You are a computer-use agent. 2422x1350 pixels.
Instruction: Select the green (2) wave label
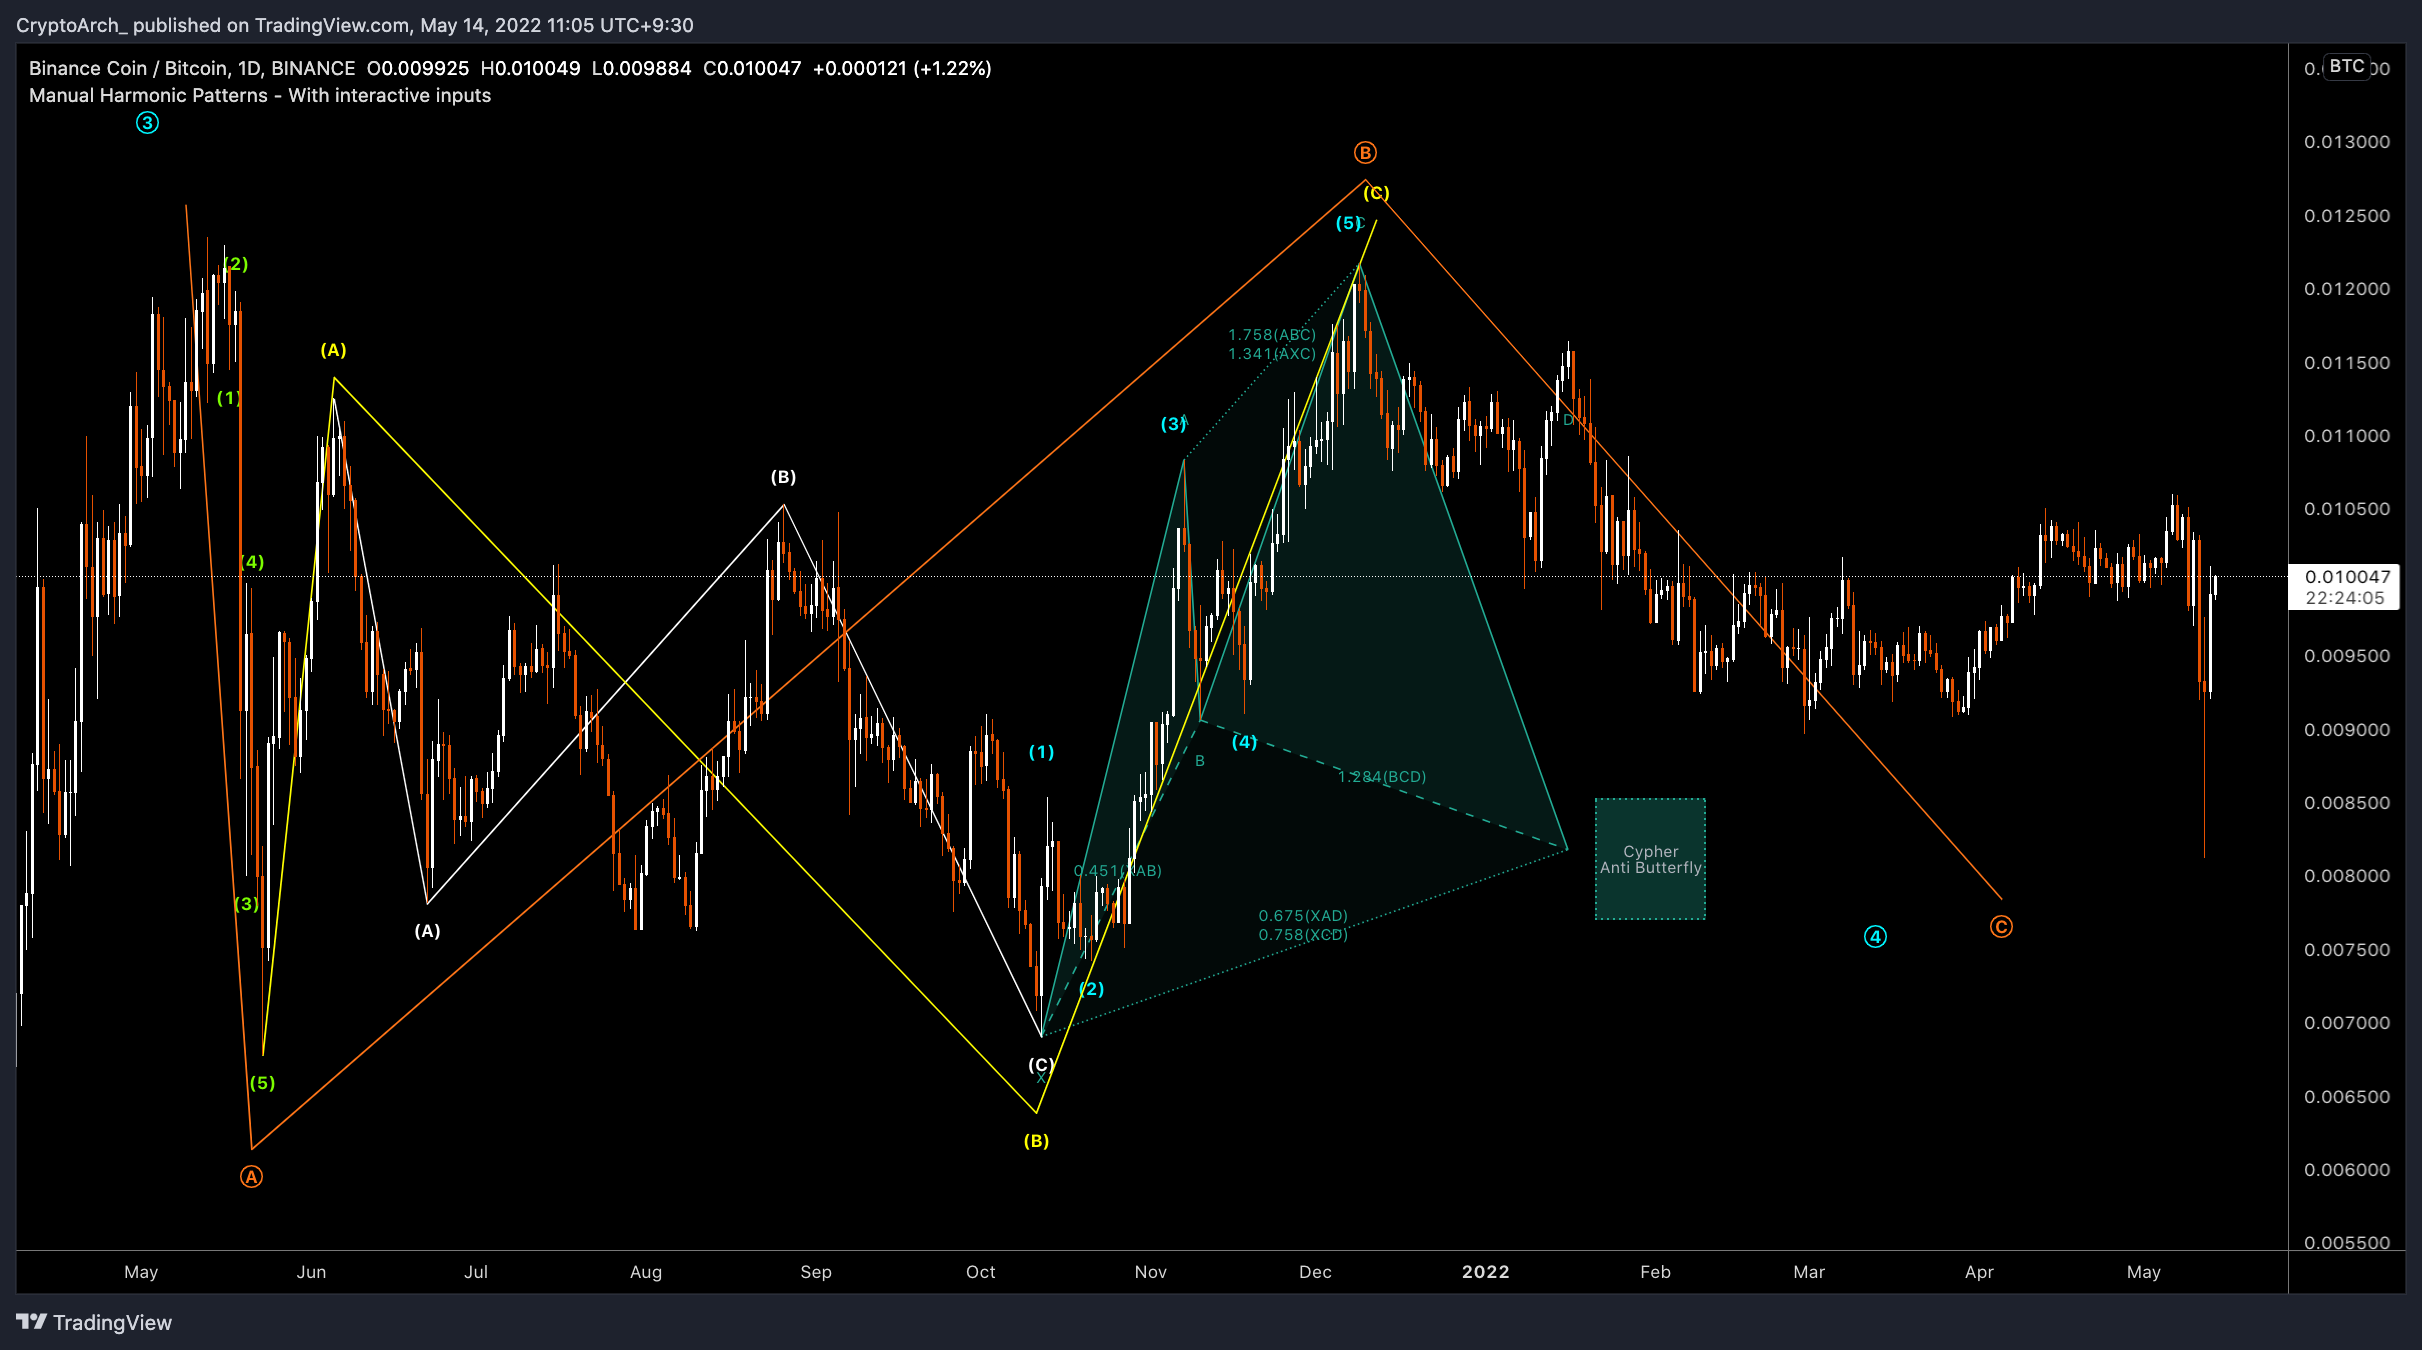(x=235, y=264)
